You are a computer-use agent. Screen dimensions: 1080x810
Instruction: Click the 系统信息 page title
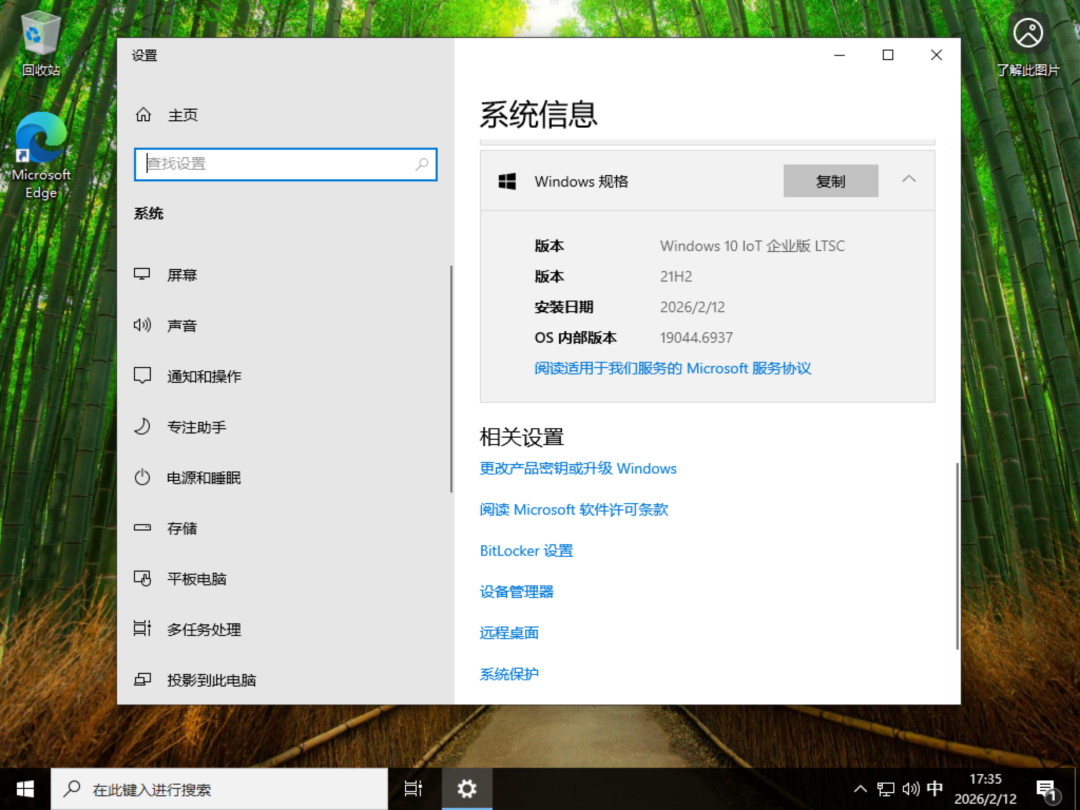[538, 114]
